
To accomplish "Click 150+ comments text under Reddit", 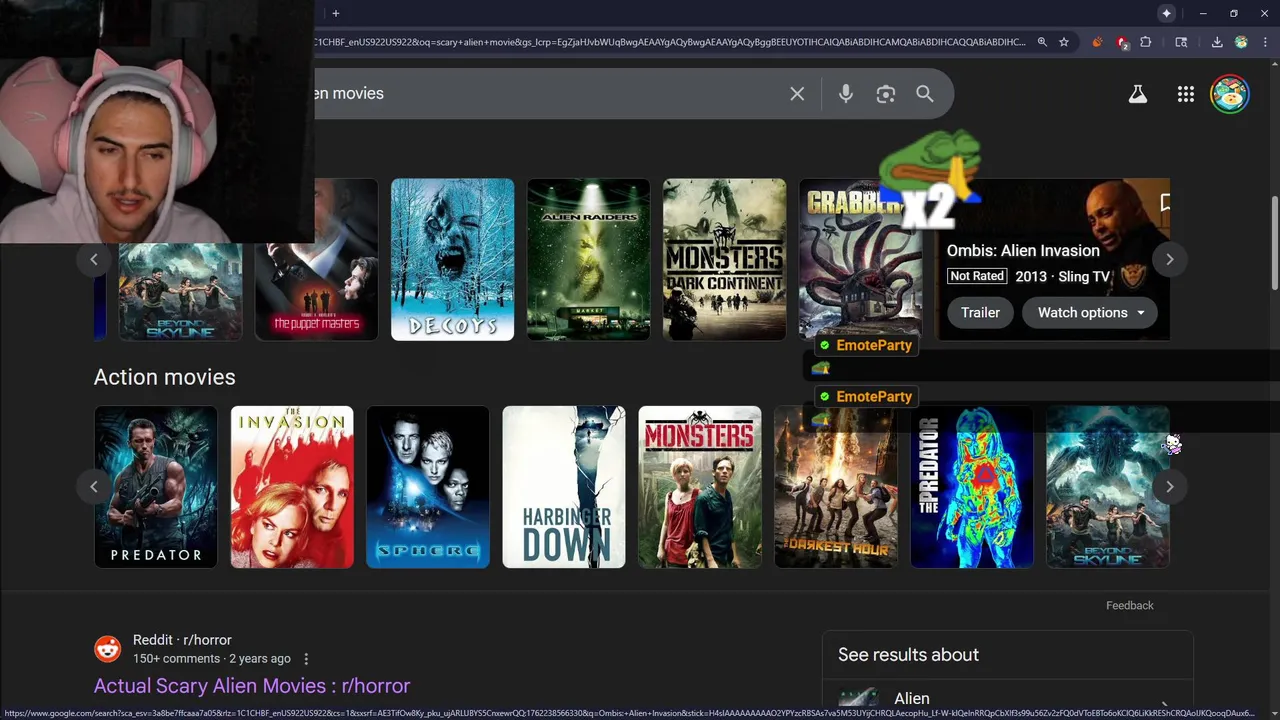I will pyautogui.click(x=176, y=659).
